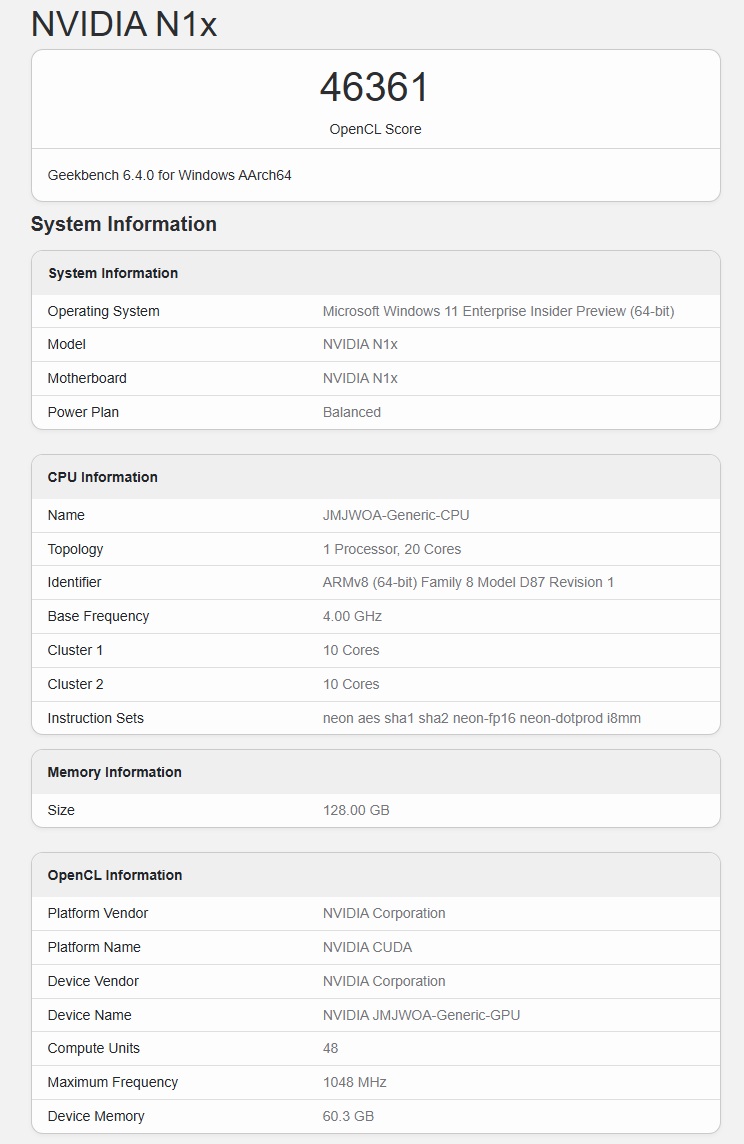The image size is (744, 1144).
Task: Click the System Information section heading
Action: point(123,224)
